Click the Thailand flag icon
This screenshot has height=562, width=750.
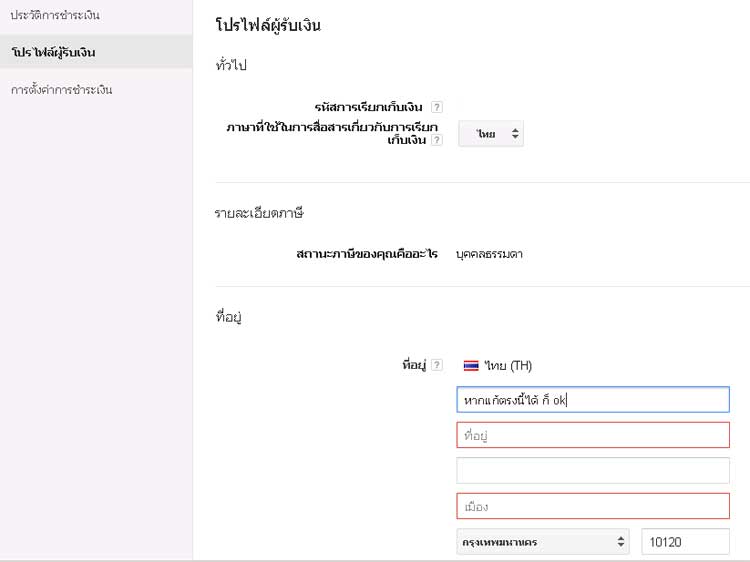(x=471, y=366)
